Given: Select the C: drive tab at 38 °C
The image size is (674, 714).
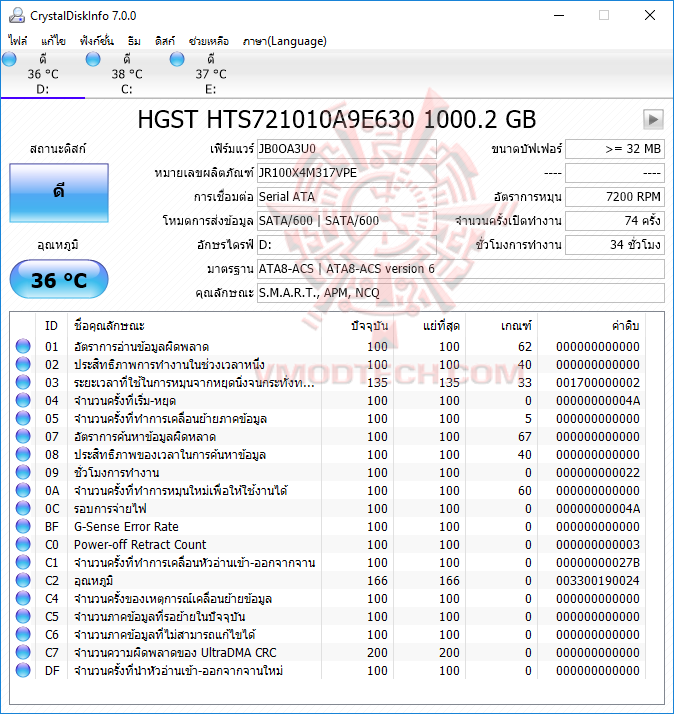Looking at the screenshot, I should pyautogui.click(x=127, y=74).
